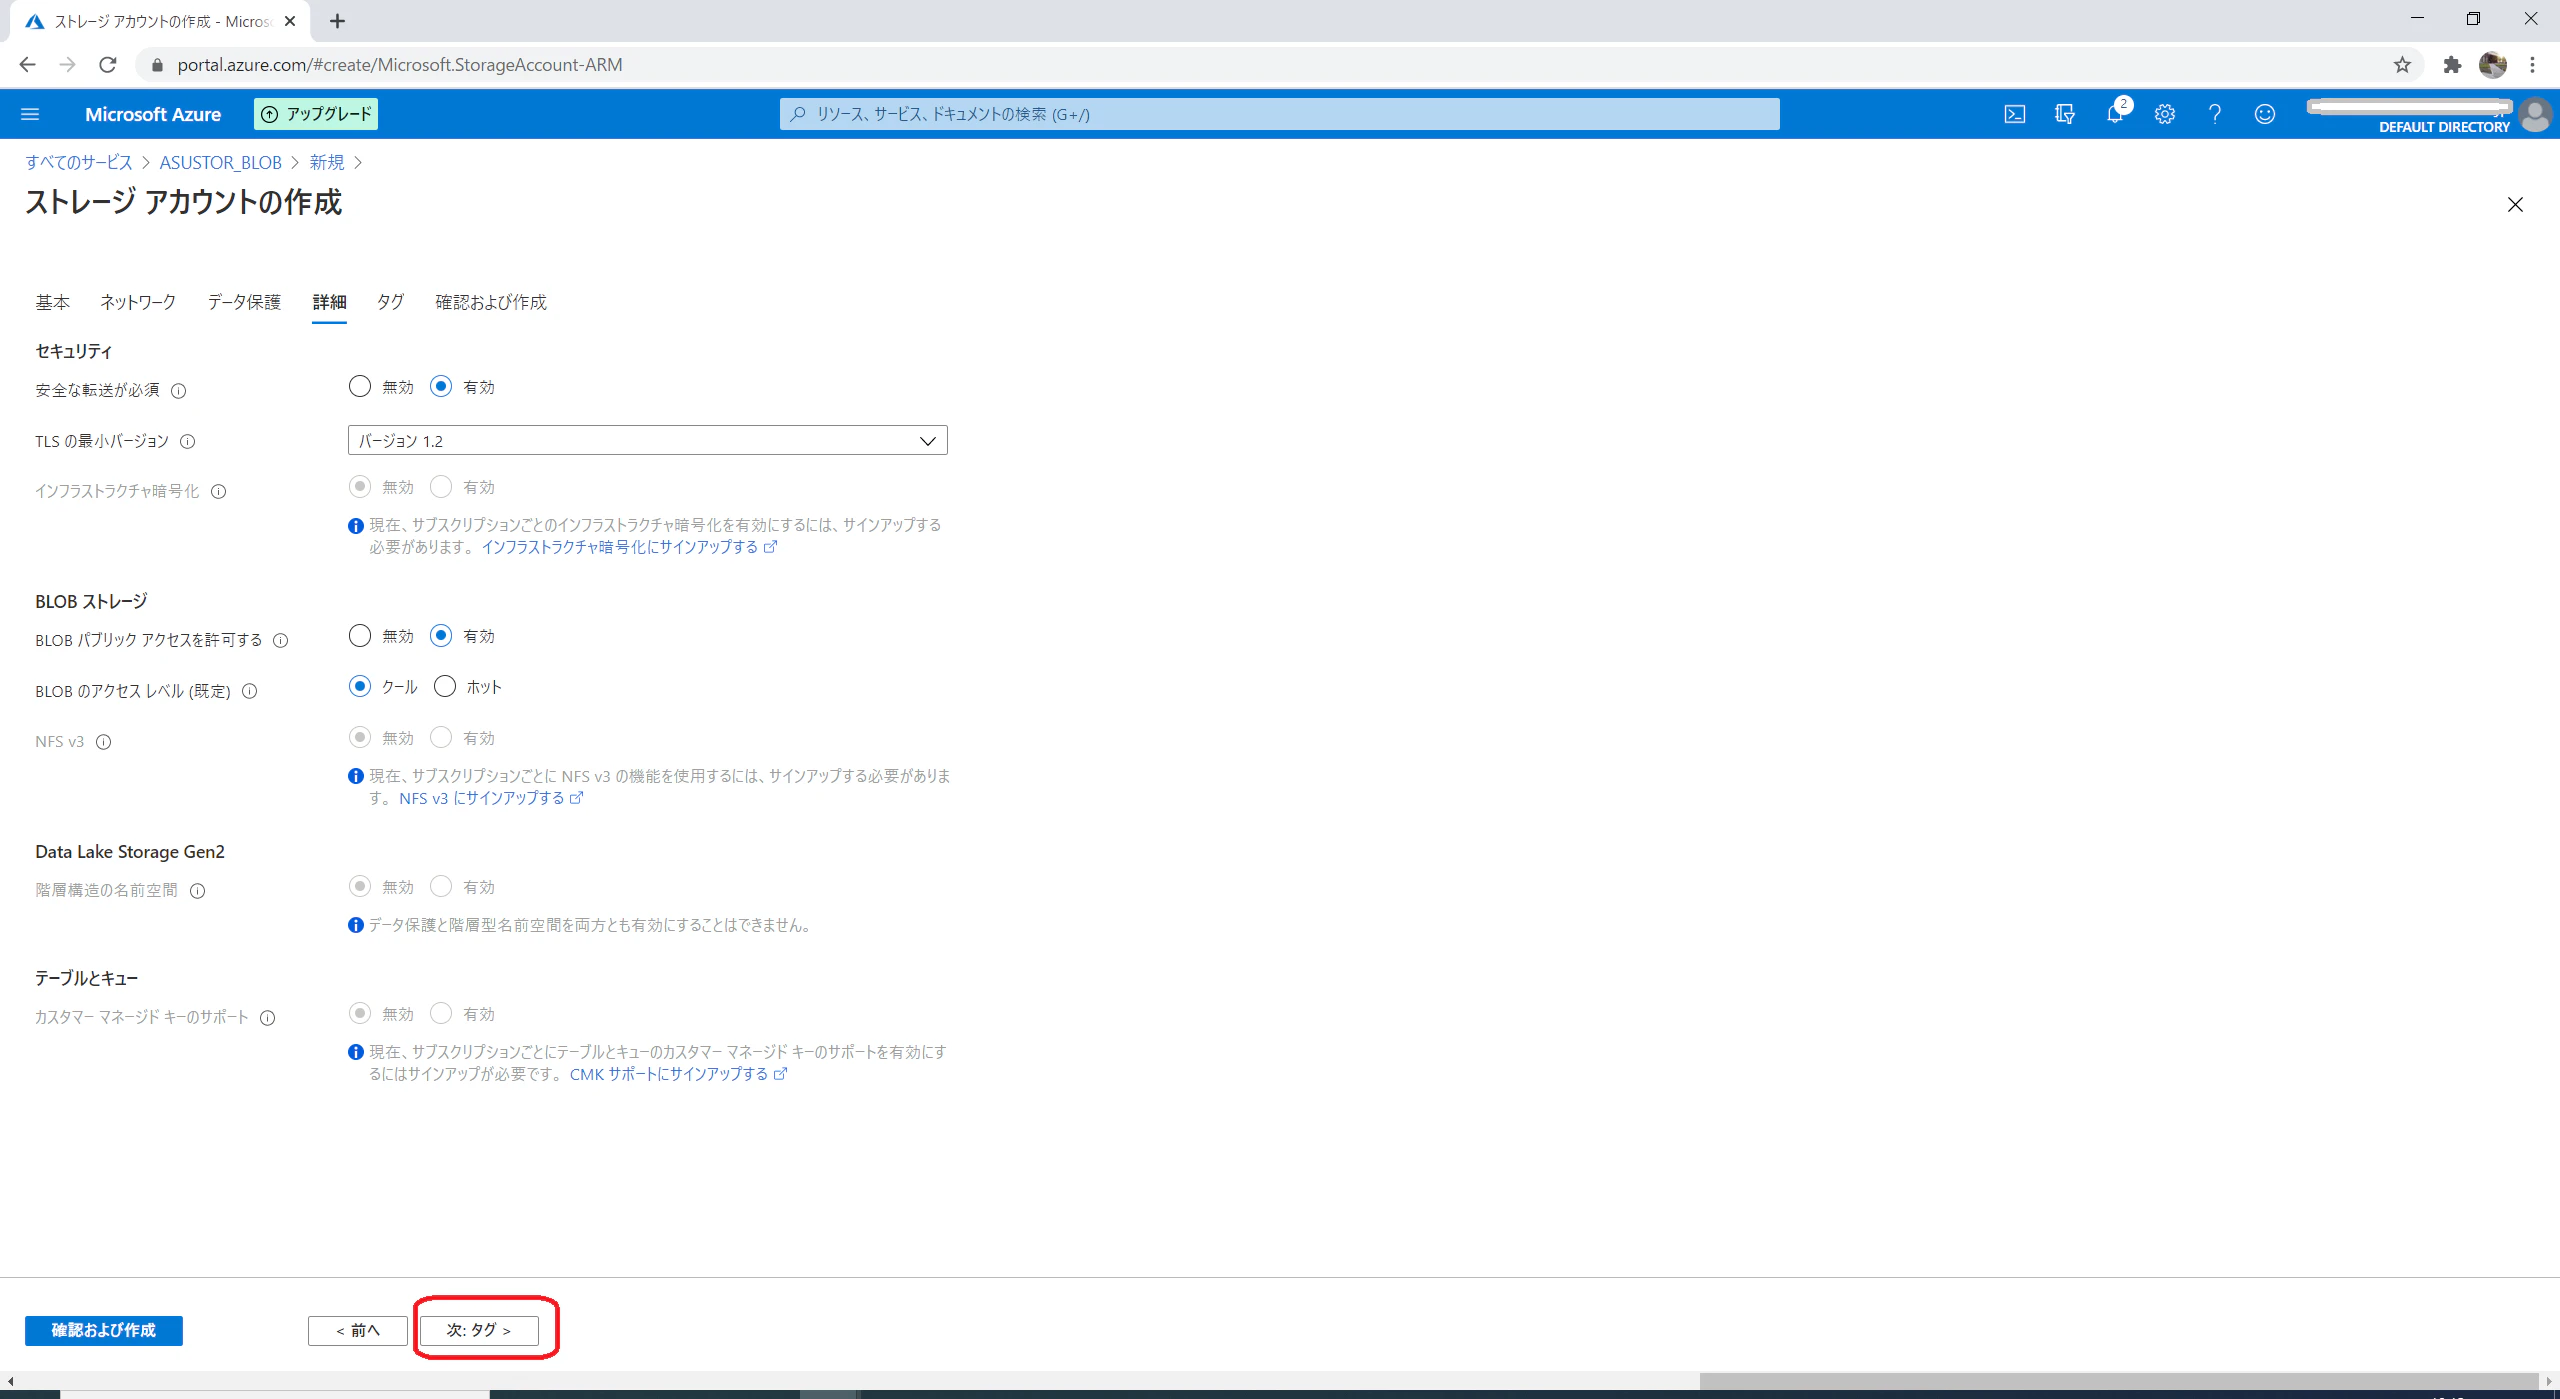Select クール access tier
The height and width of the screenshot is (1399, 2560).
(360, 686)
